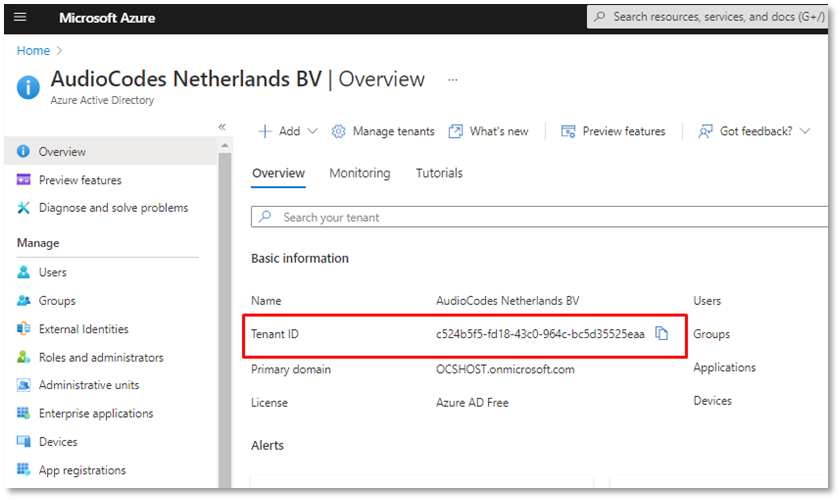
Task: Switch to the Monitoring tab
Action: 359,174
